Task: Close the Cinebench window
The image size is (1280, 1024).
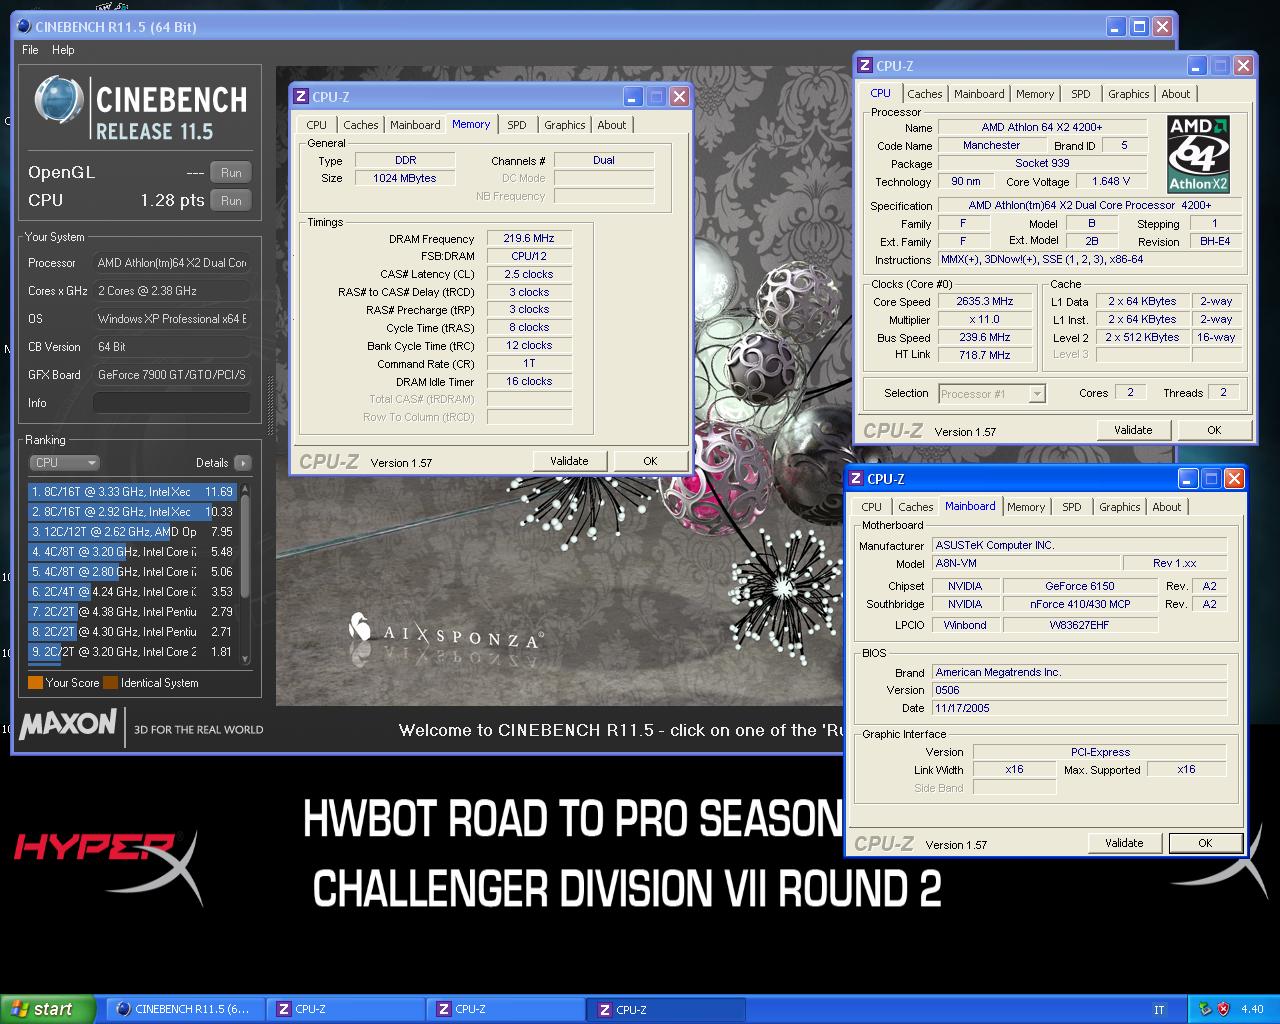Action: [x=1162, y=27]
